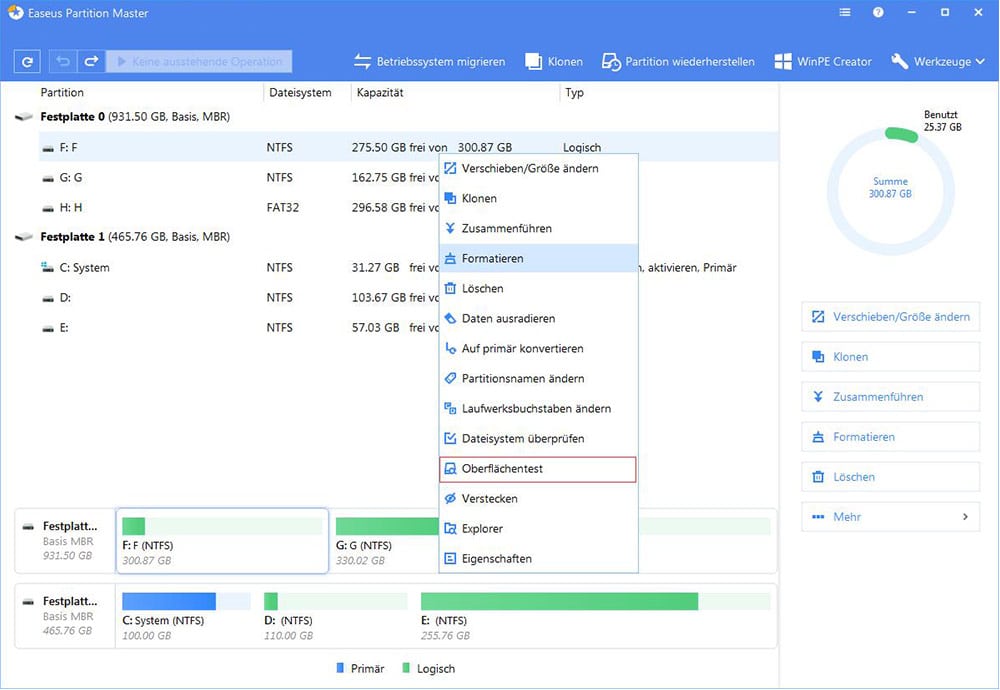Click the Klonen toolbar icon
Image resolution: width=1000 pixels, height=690 pixels.
[533, 62]
